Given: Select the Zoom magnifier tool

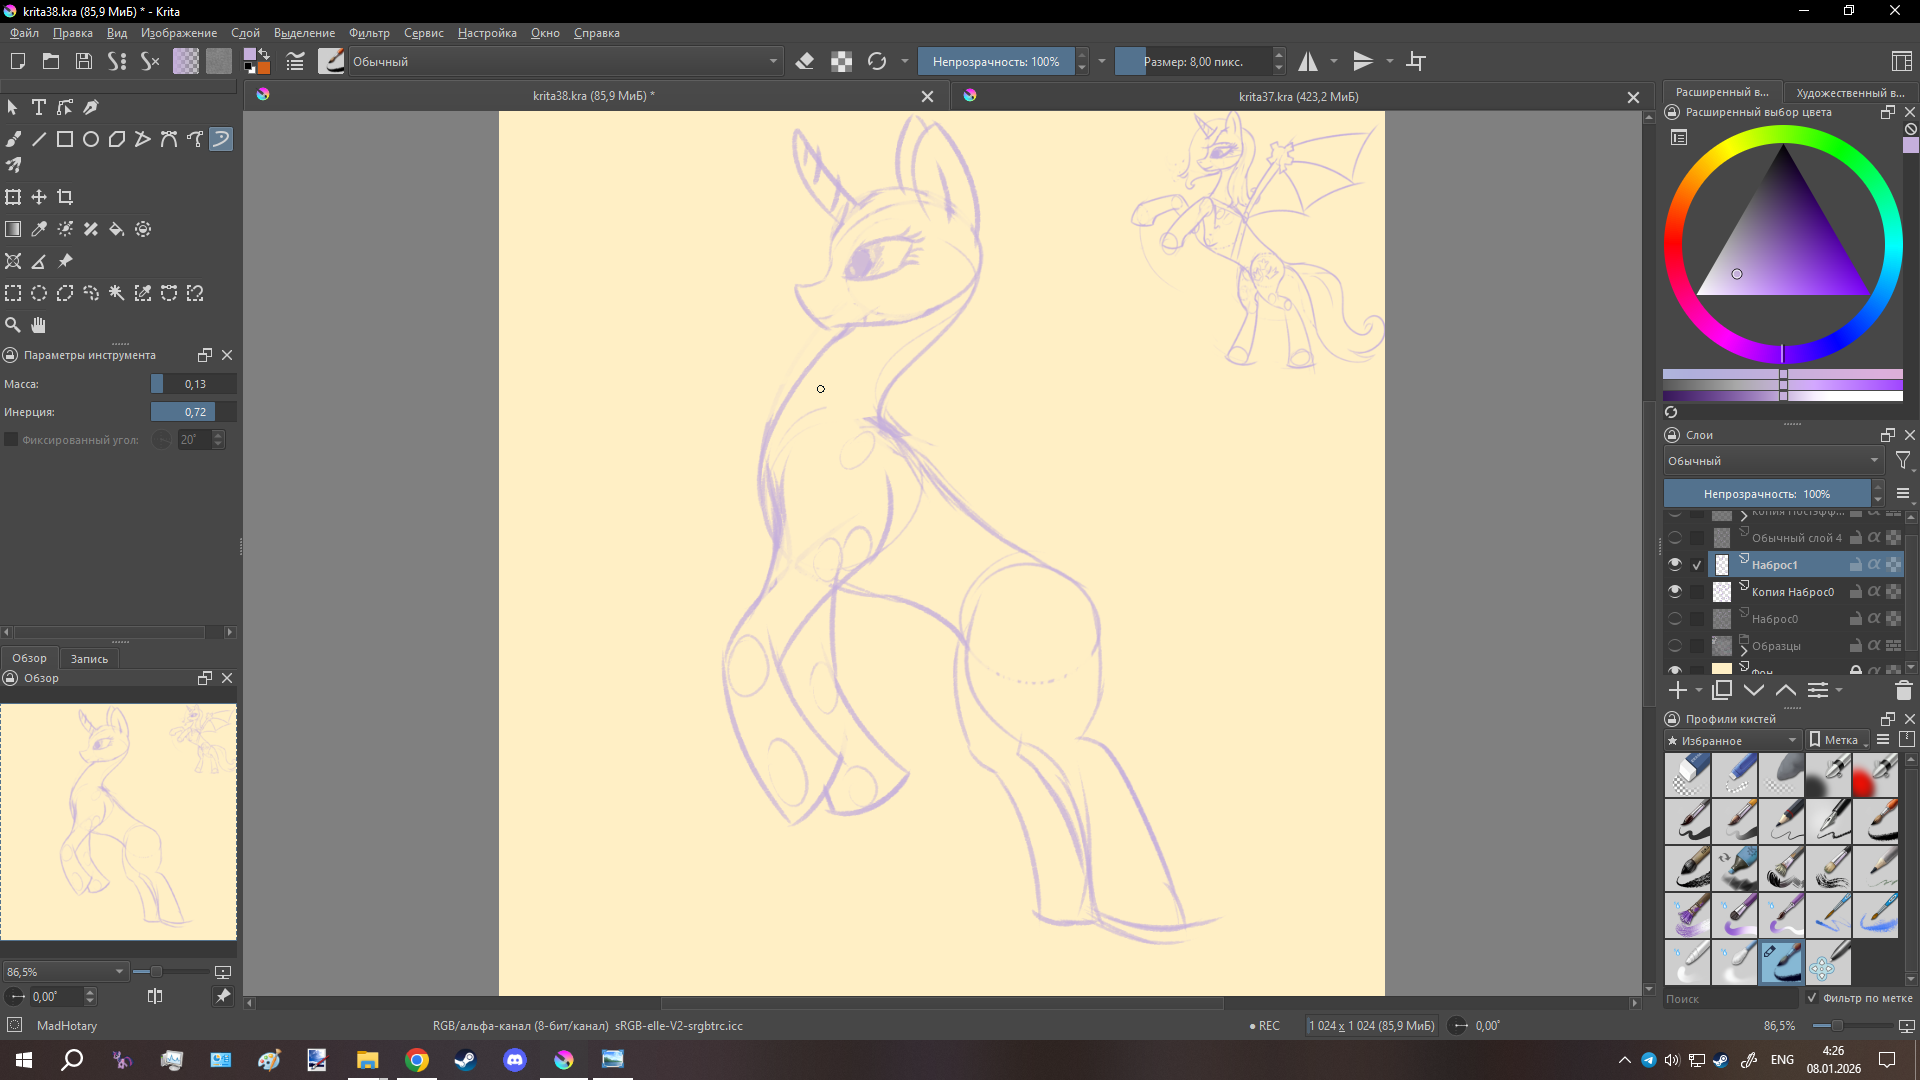Looking at the screenshot, I should (13, 325).
